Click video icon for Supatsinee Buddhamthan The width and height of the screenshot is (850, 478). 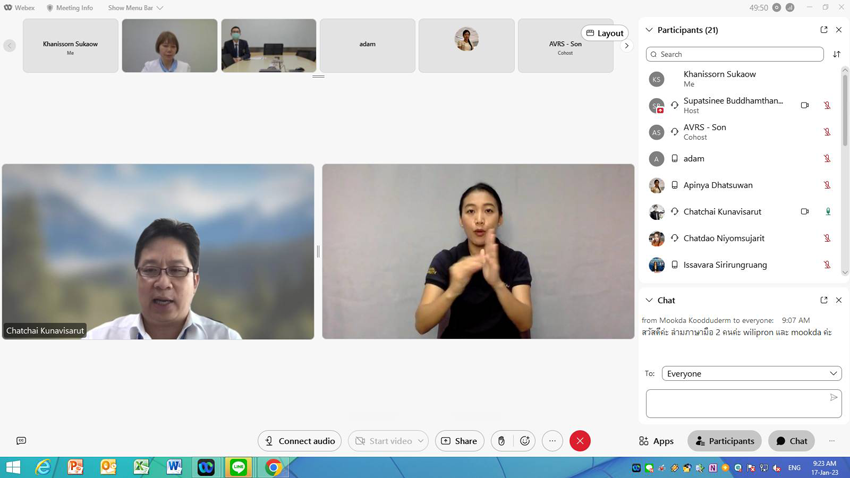pyautogui.click(x=804, y=105)
